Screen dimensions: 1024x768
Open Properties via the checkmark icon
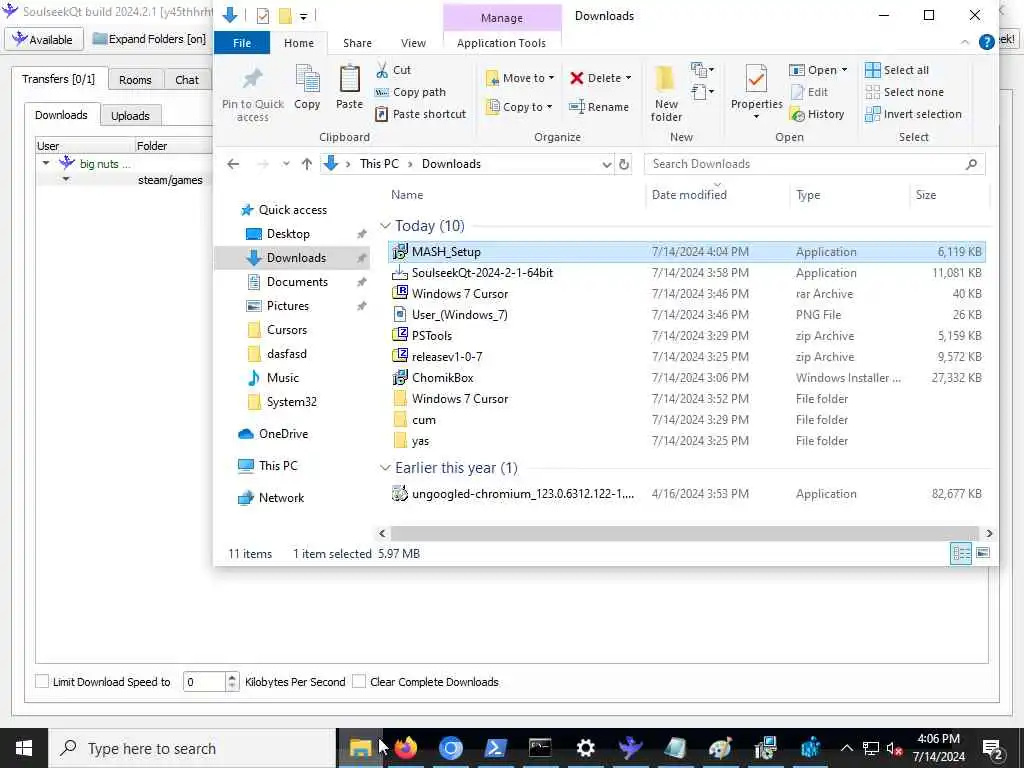(756, 80)
